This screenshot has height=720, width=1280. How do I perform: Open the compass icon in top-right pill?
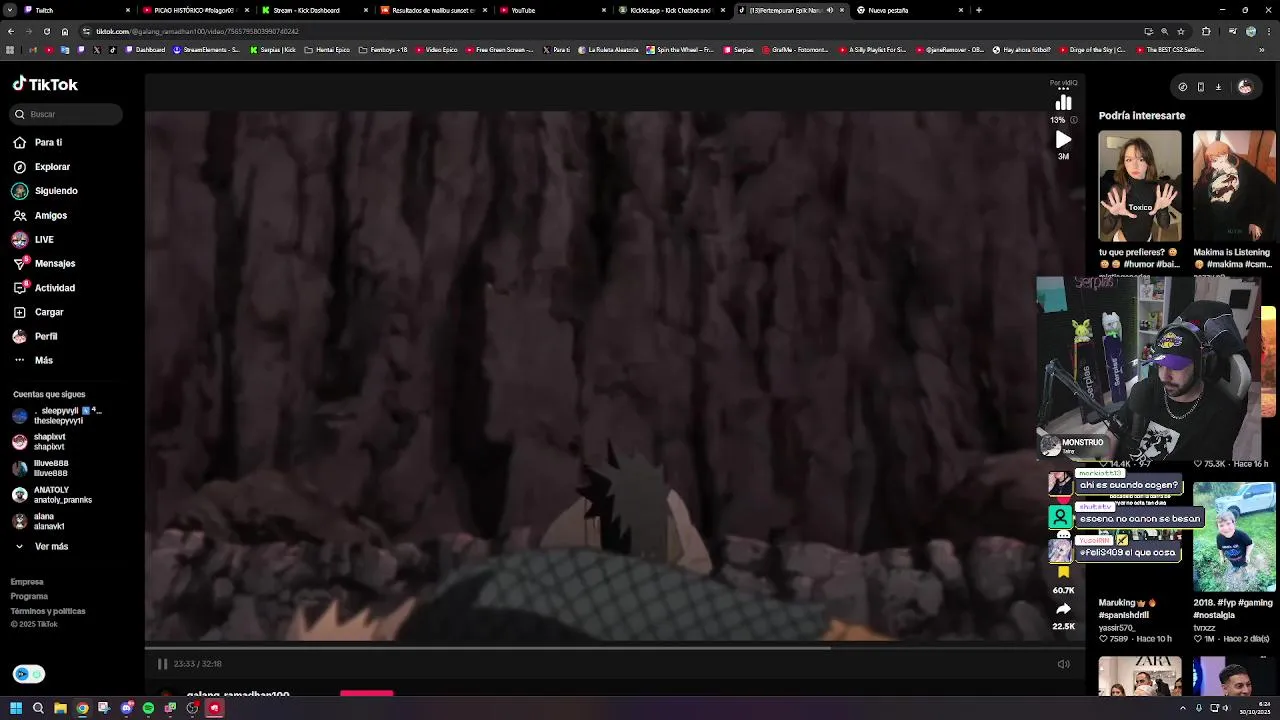coord(1183,87)
